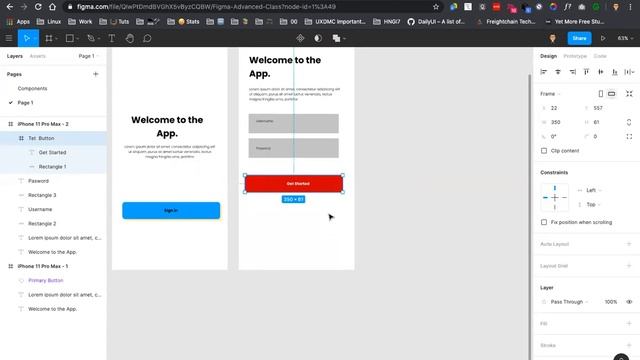Click the Mask icon in toolbar
The width and height of the screenshot is (640, 360).
318,38
